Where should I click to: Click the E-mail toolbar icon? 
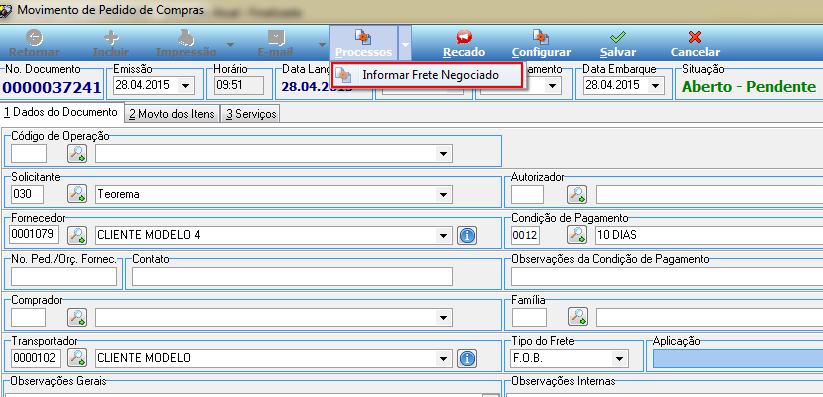pyautogui.click(x=276, y=37)
